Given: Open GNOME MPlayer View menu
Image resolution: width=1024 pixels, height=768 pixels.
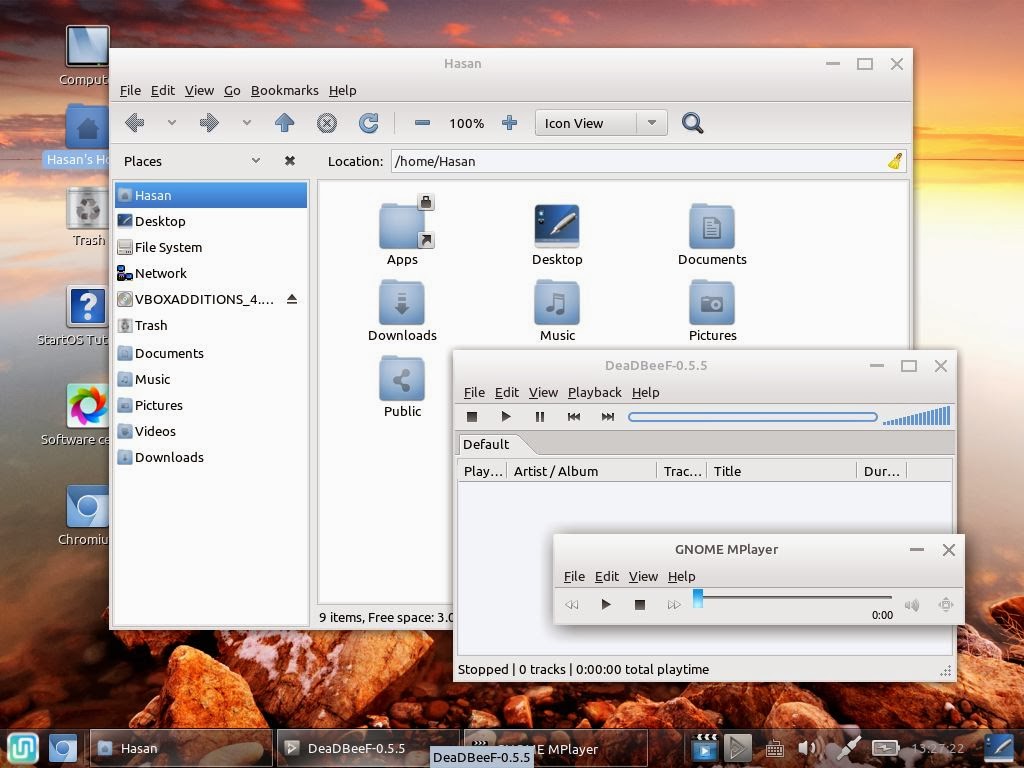Looking at the screenshot, I should (x=643, y=577).
